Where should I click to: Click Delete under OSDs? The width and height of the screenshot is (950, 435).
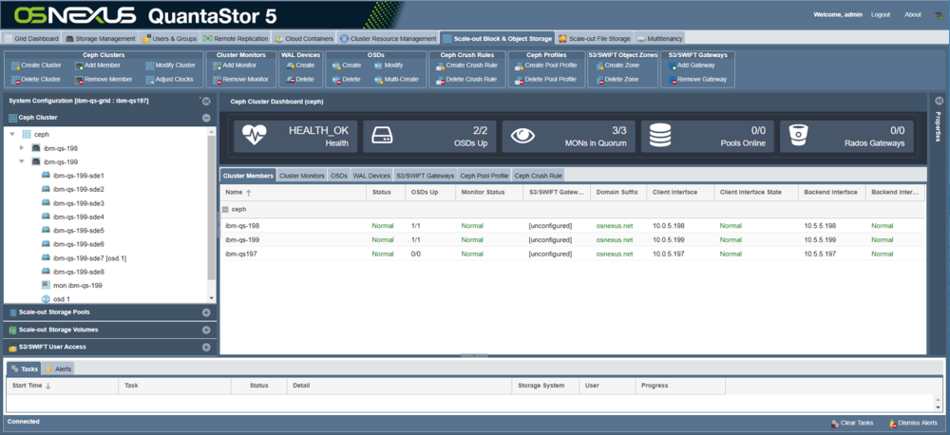347,79
